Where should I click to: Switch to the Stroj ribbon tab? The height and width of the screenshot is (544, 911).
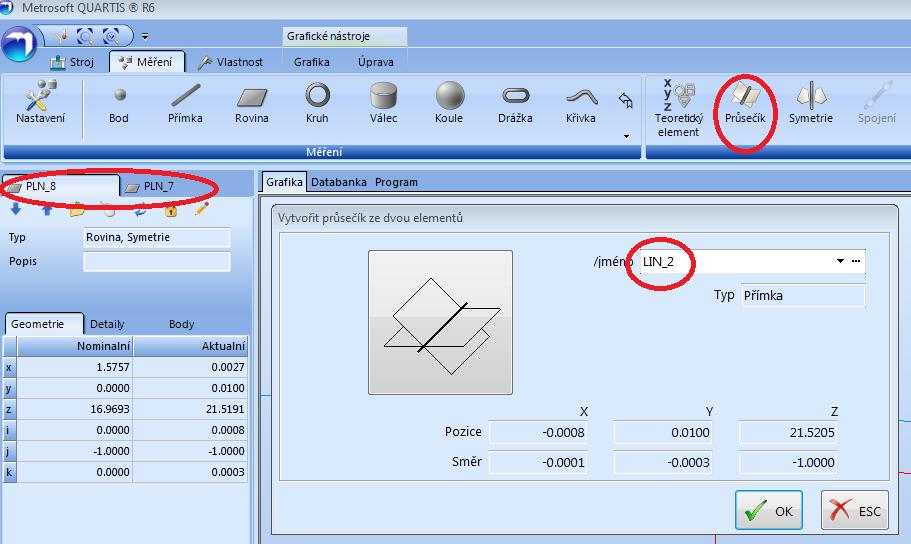pyautogui.click(x=71, y=62)
